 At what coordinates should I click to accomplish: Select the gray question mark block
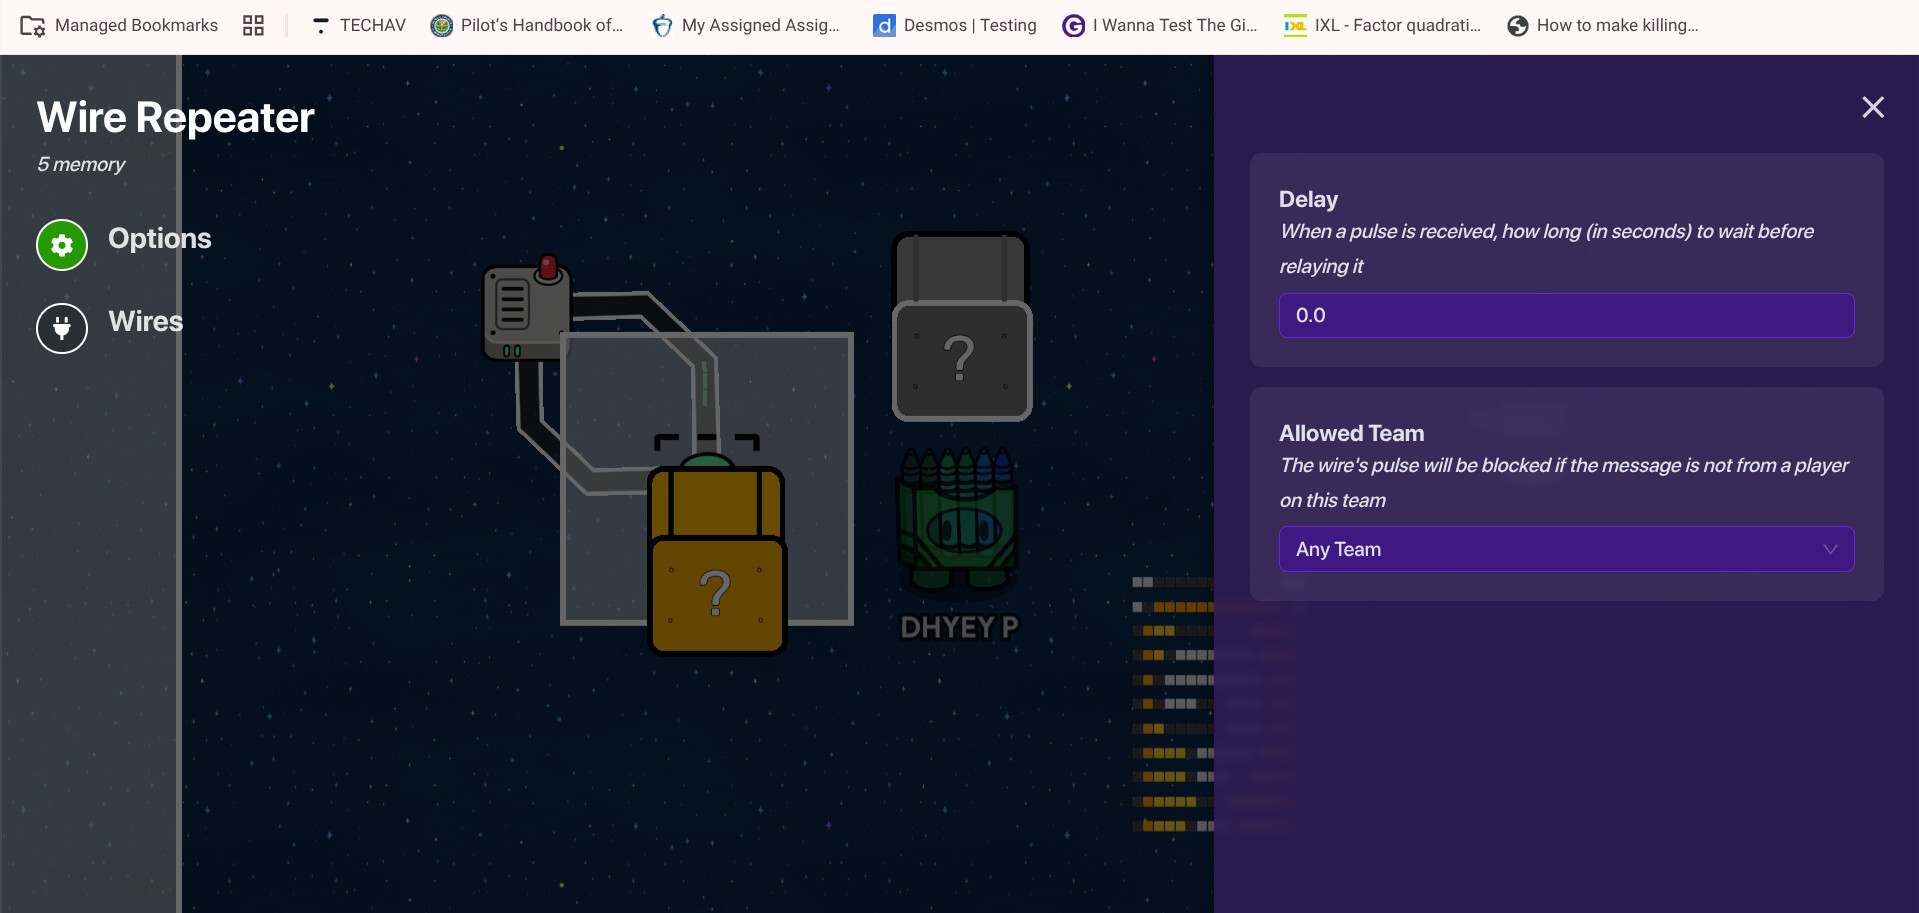961,329
